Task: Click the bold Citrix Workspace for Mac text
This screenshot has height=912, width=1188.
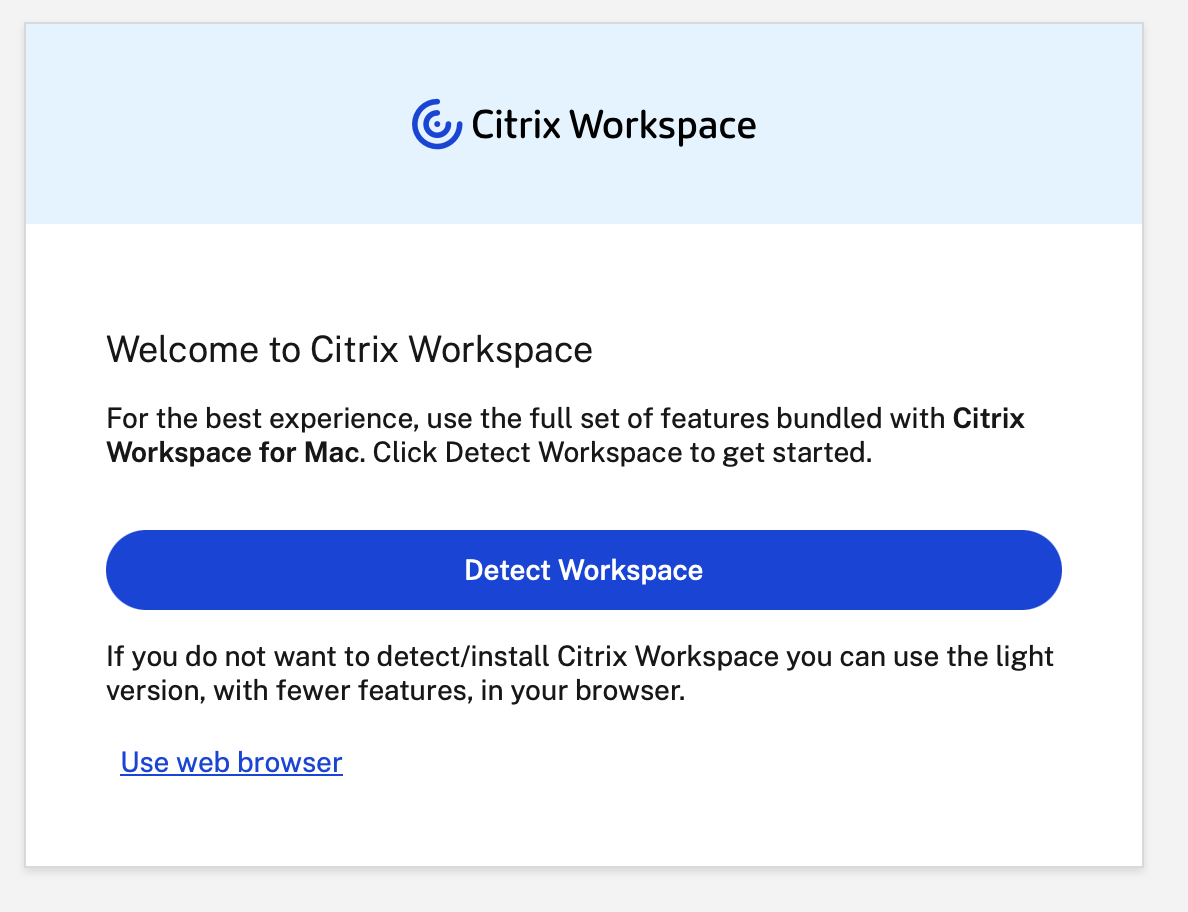Action: pos(232,453)
